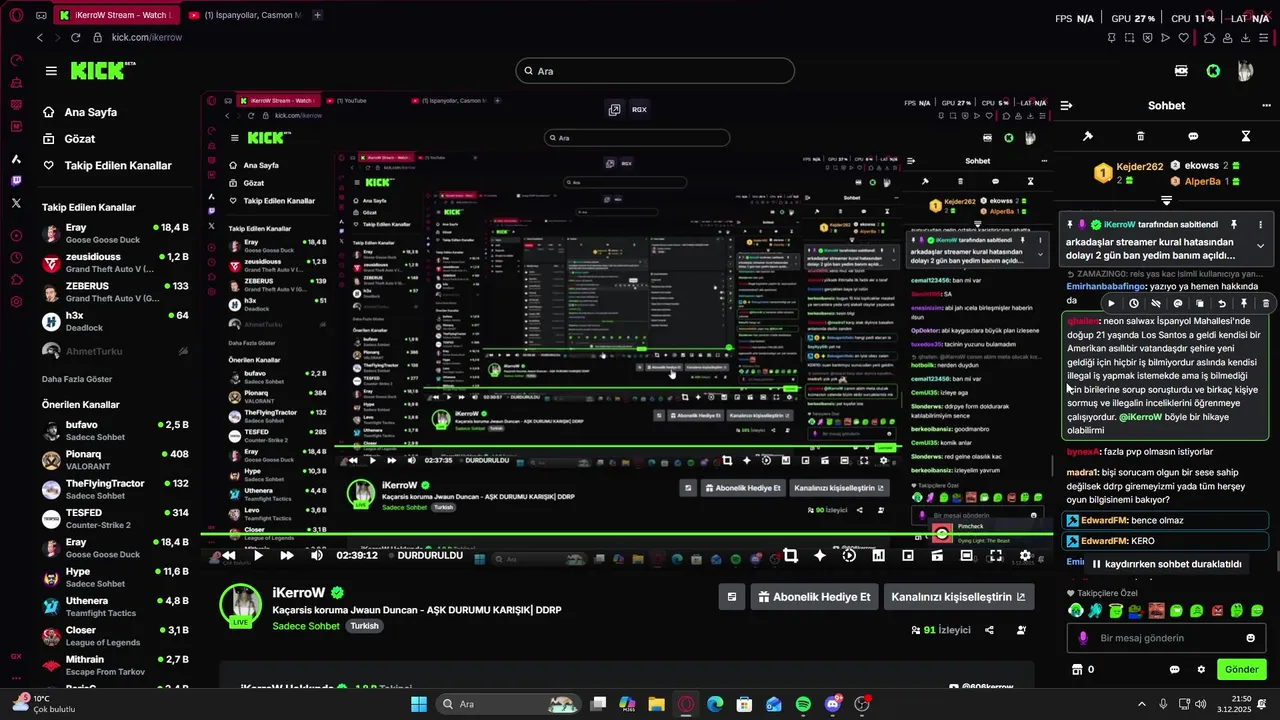
Task: Expand the chat leaderboard with lines arrow
Action: (x=1166, y=201)
